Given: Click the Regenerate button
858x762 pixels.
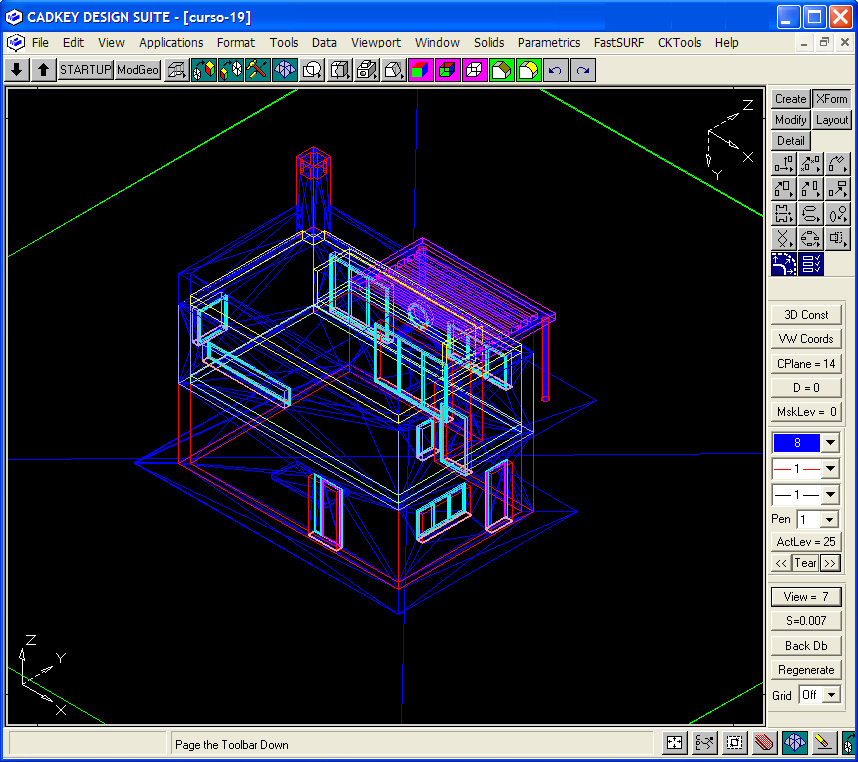Looking at the screenshot, I should 806,670.
